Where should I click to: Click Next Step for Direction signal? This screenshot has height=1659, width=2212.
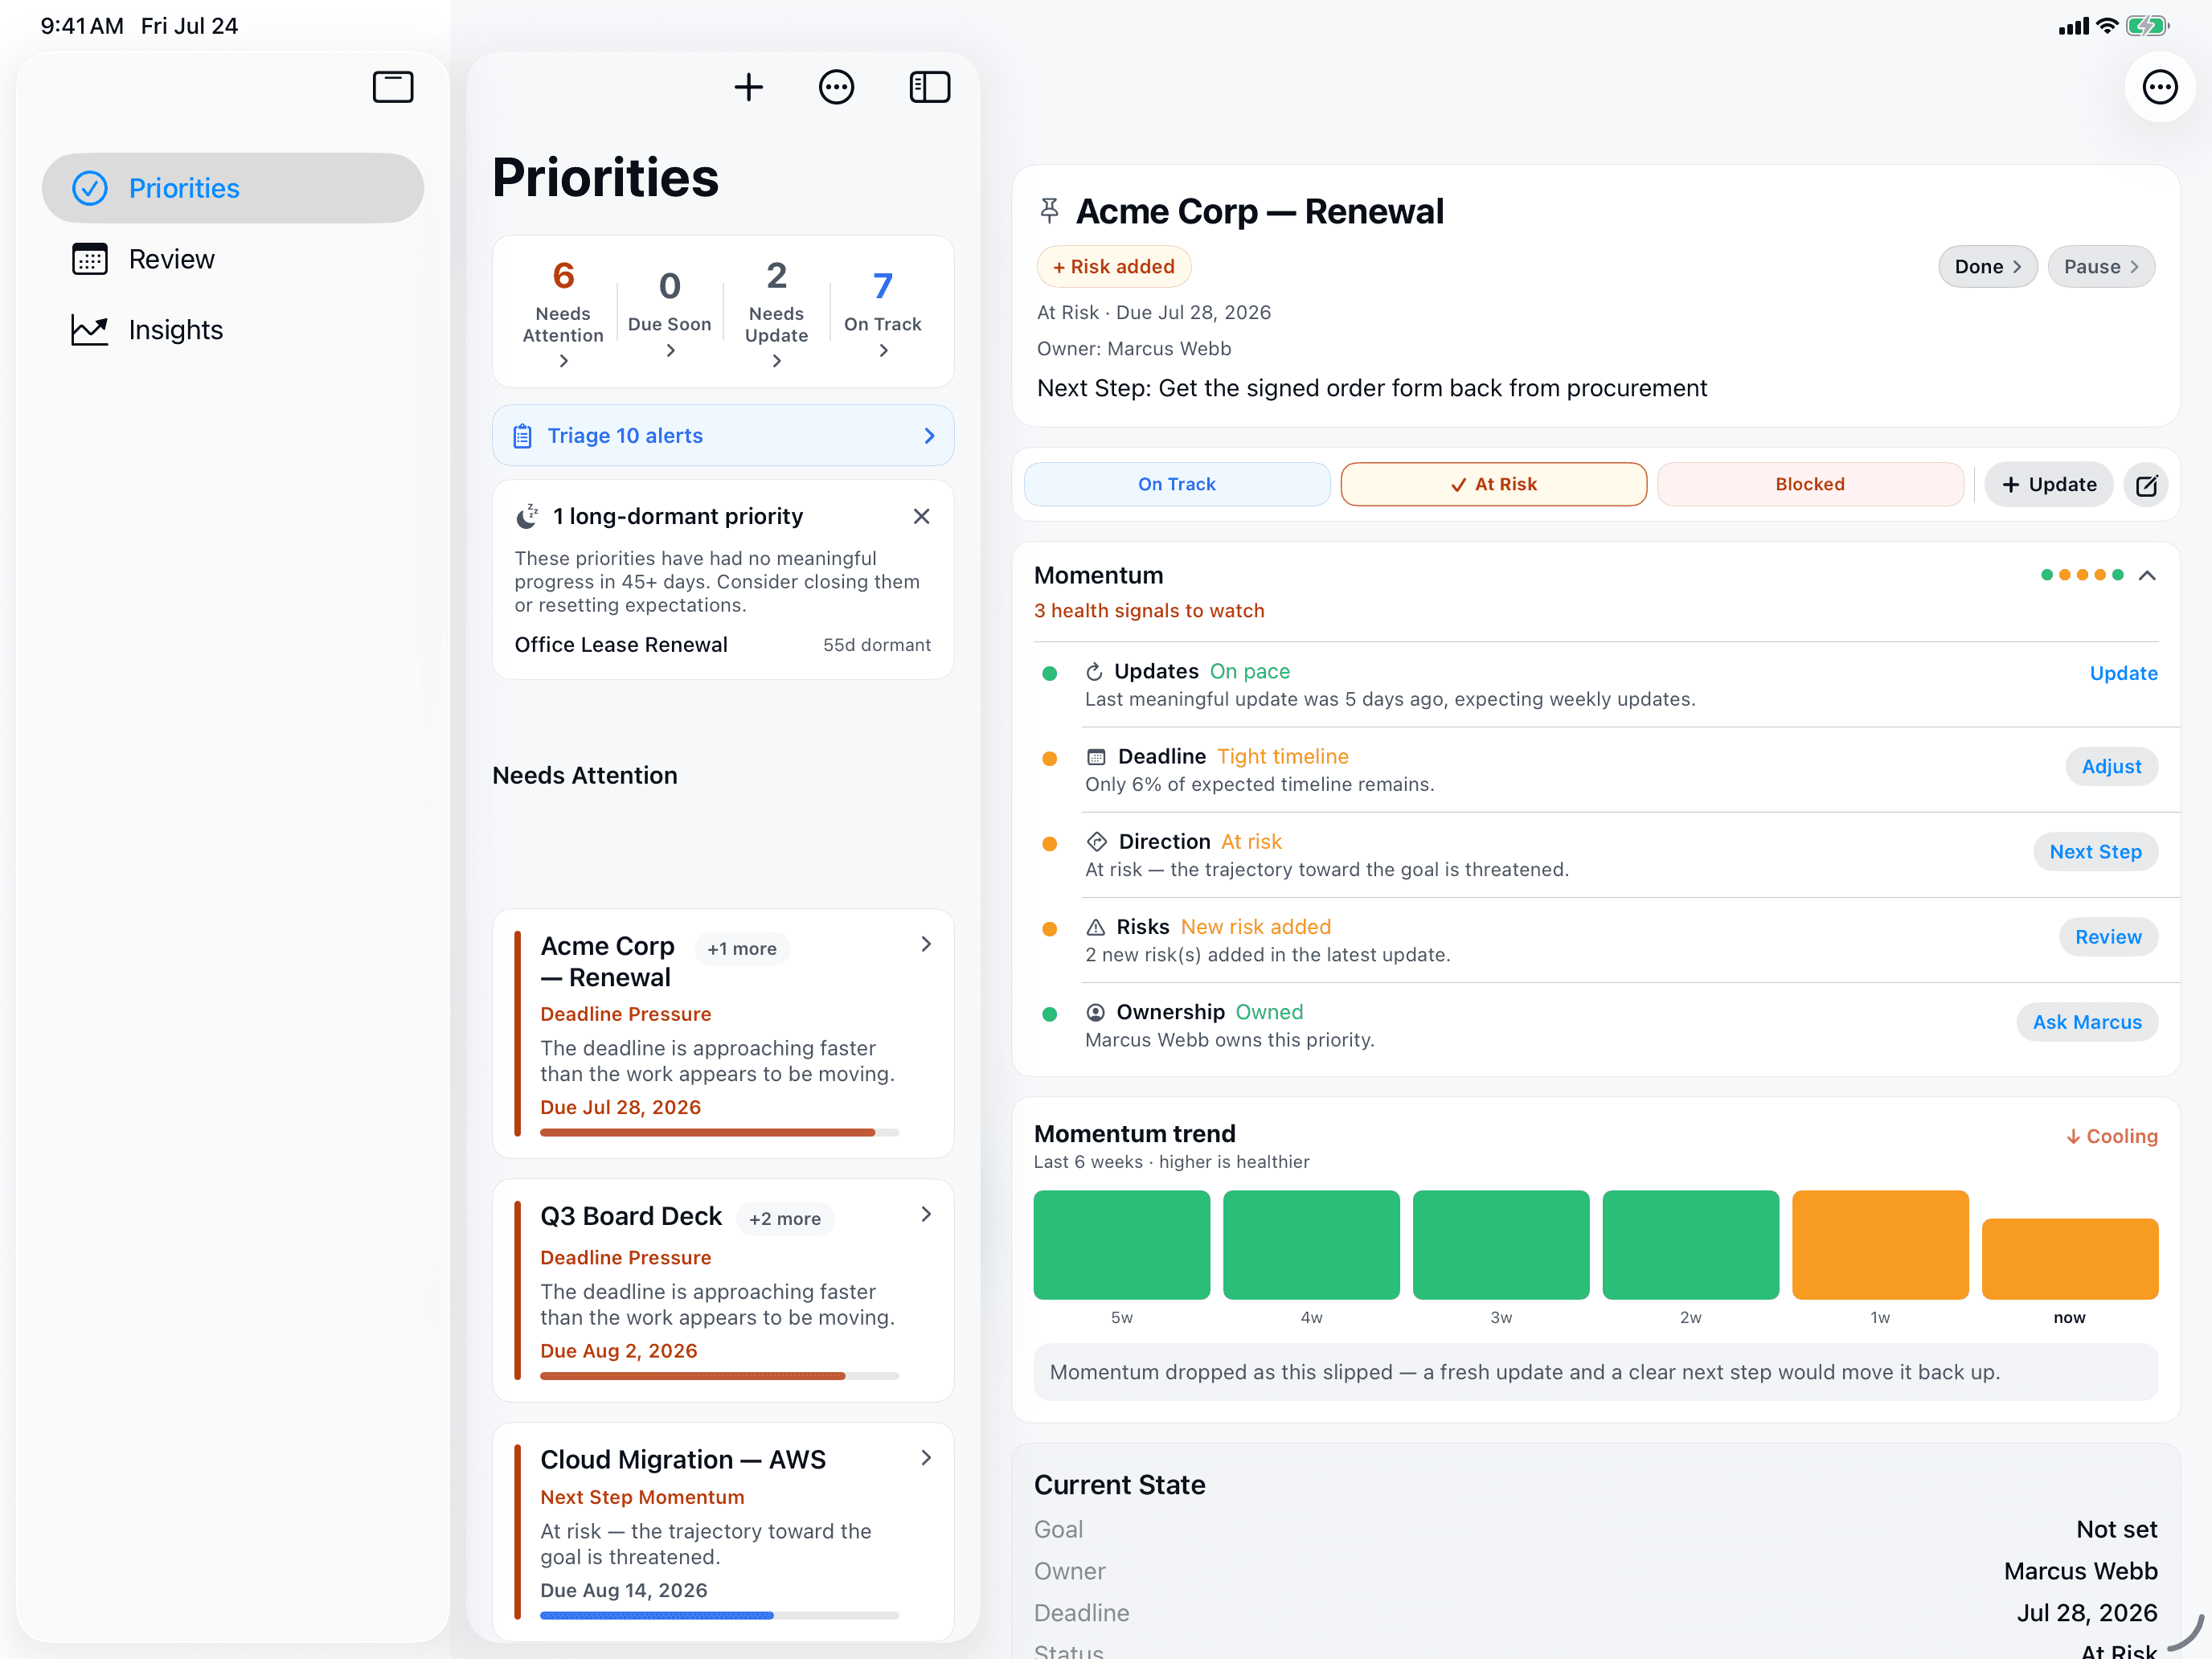click(x=2095, y=852)
